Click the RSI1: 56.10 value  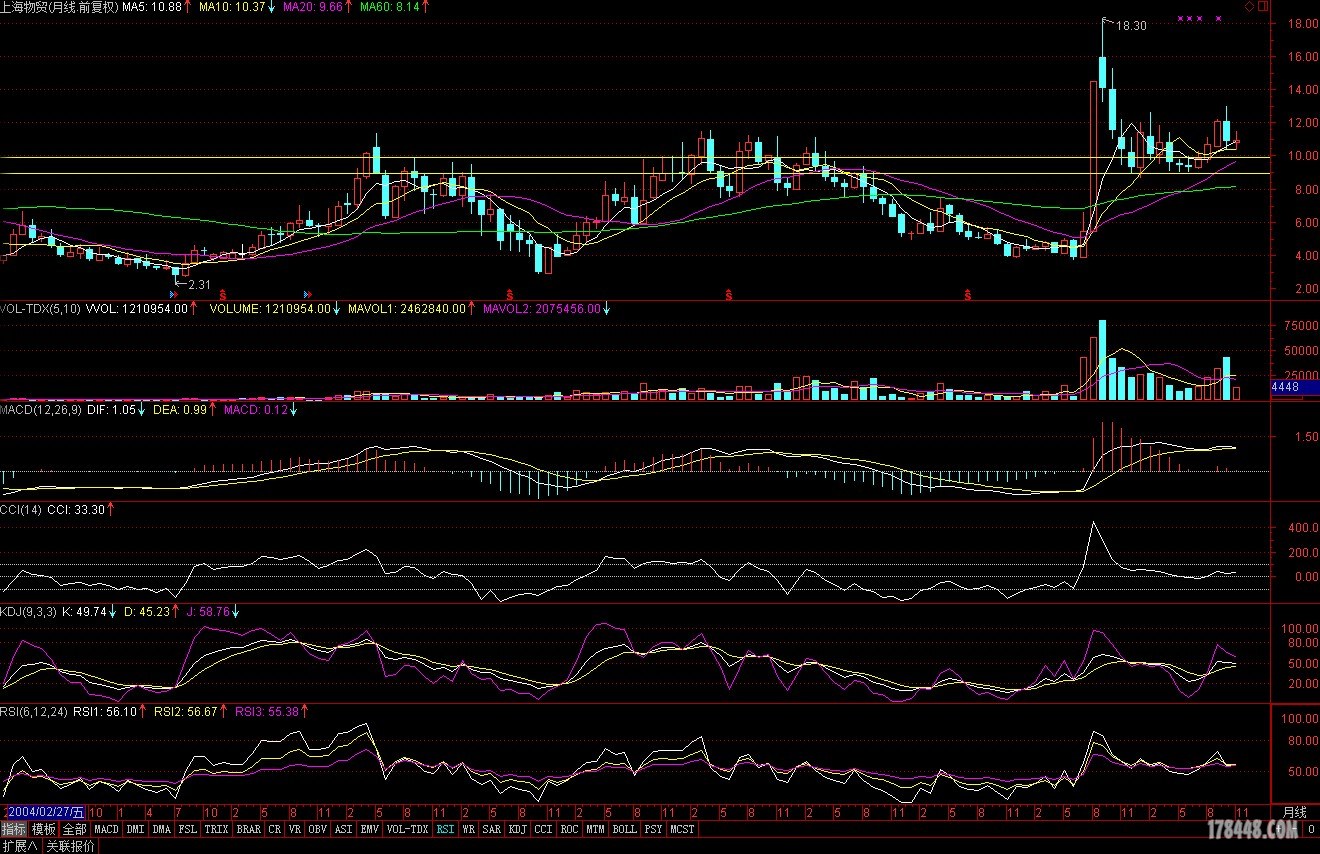(x=105, y=711)
